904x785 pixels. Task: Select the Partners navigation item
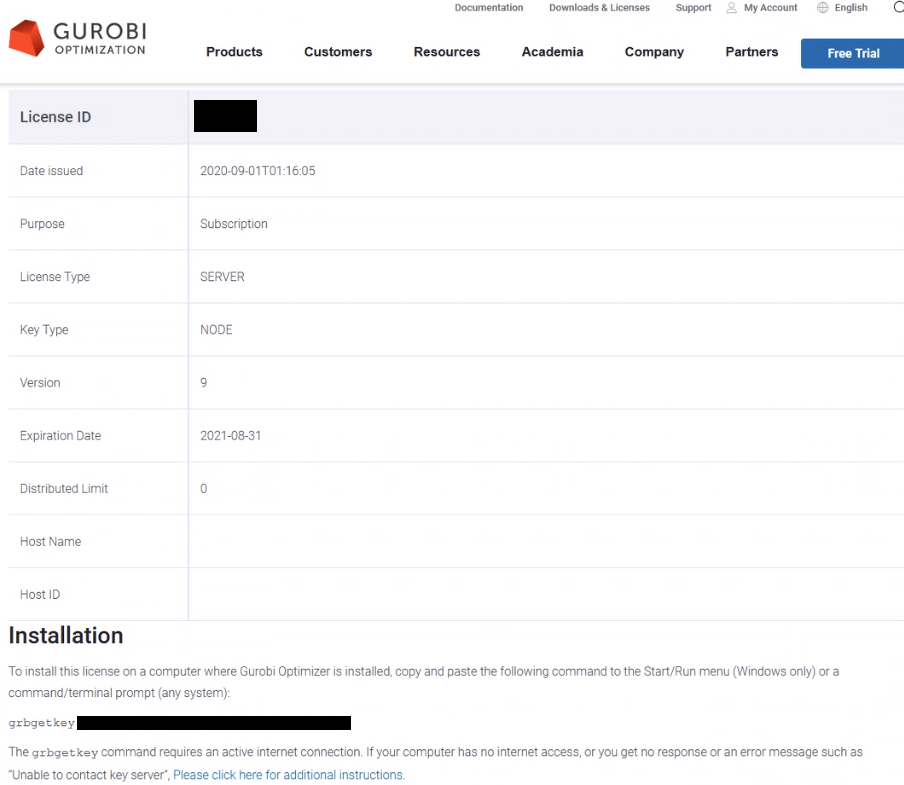pos(752,52)
